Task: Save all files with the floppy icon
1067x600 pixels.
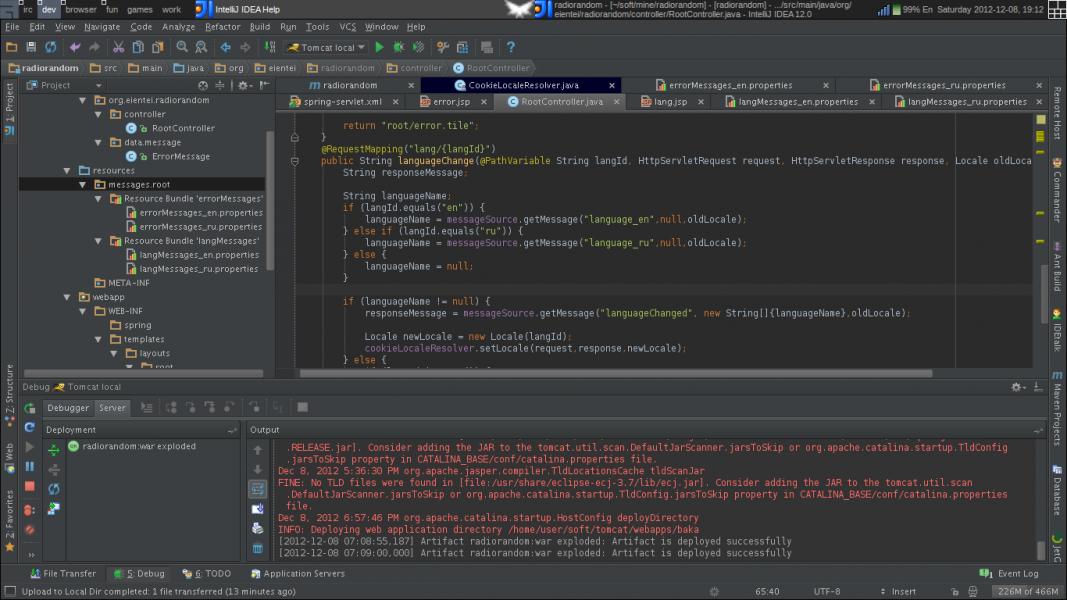Action: [31, 47]
